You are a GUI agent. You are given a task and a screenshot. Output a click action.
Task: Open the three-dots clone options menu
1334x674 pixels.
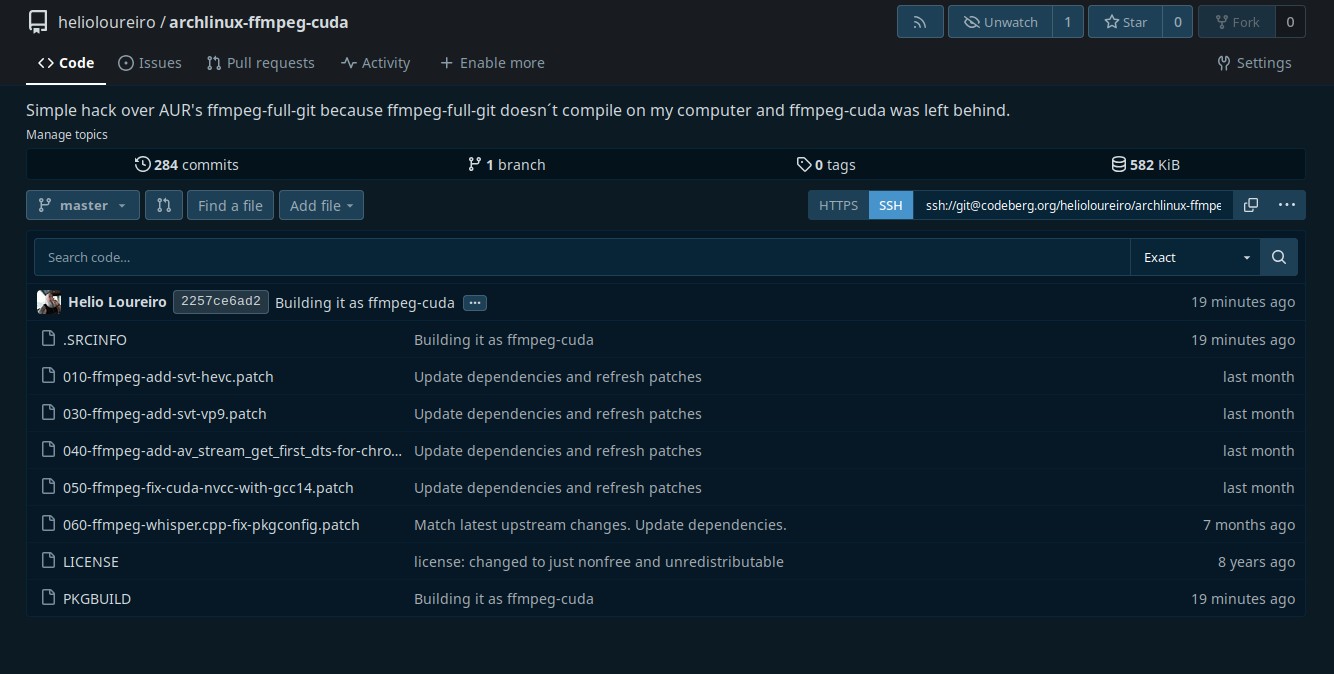pos(1286,205)
